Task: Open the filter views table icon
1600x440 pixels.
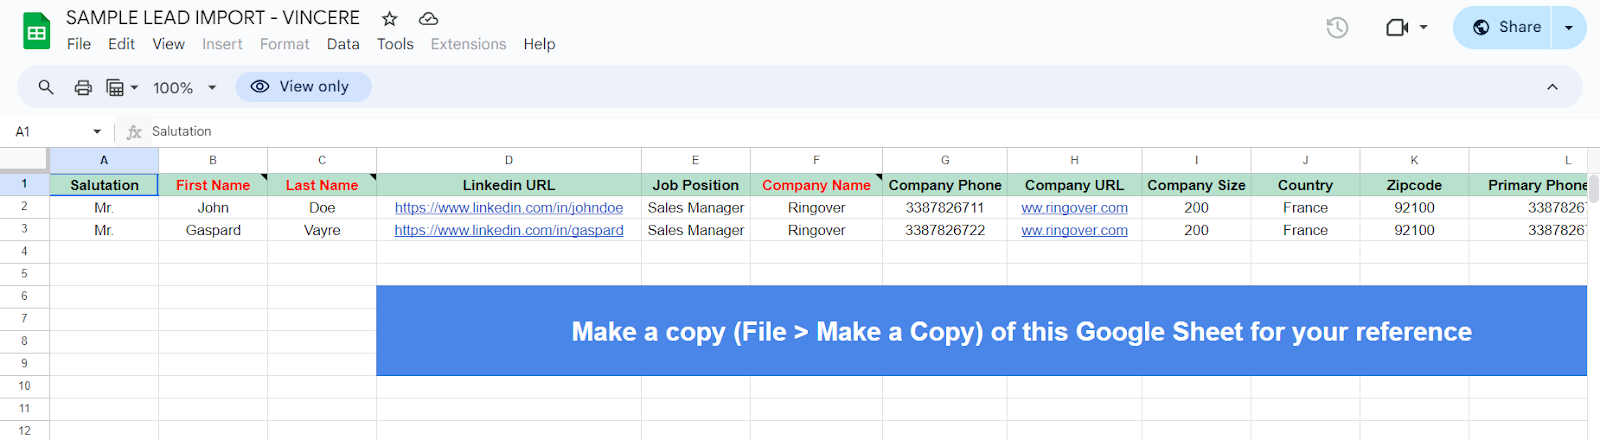Action: click(x=122, y=87)
